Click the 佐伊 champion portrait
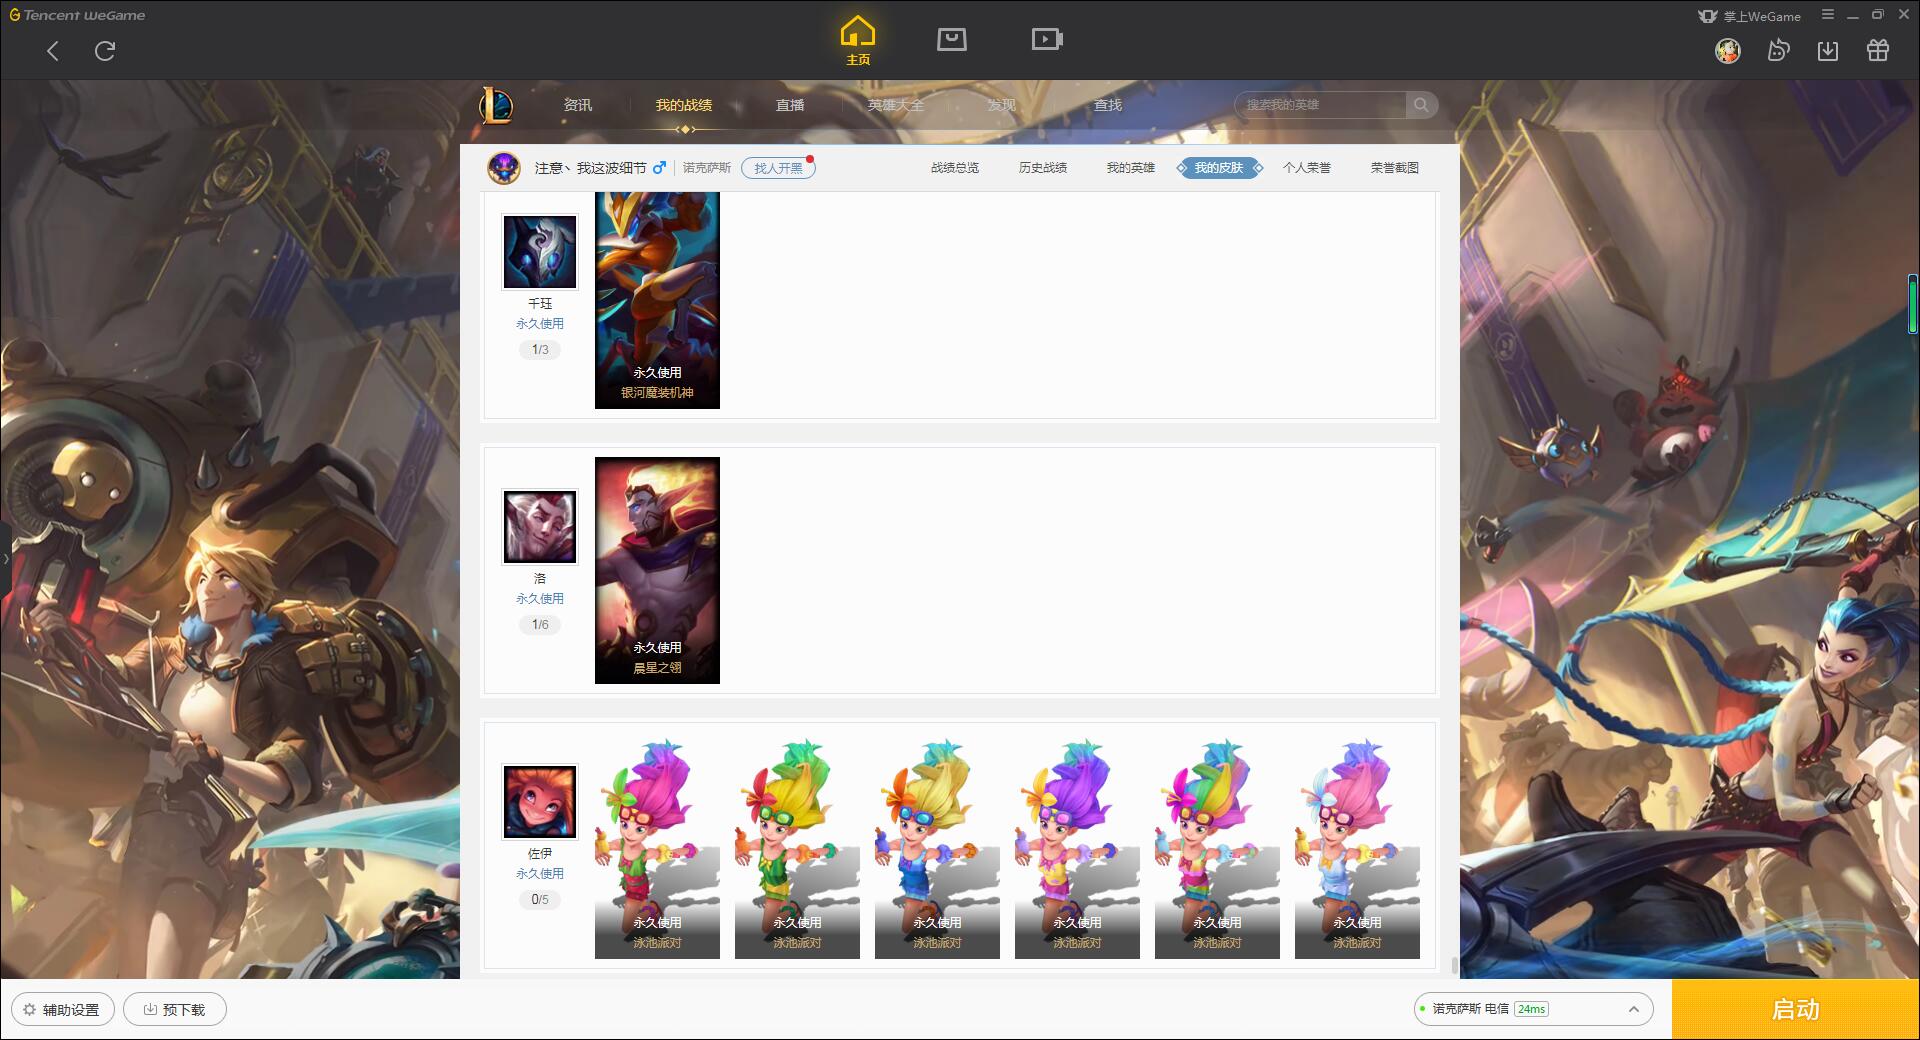Image resolution: width=1920 pixels, height=1040 pixels. tap(540, 802)
